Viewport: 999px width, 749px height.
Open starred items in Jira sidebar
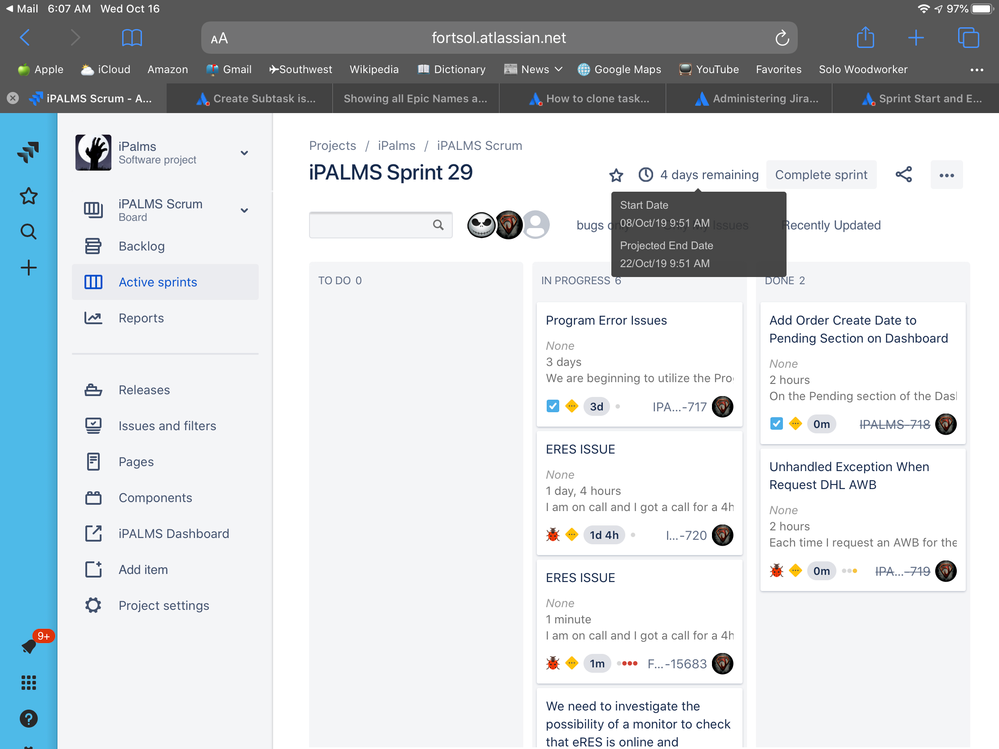[28, 196]
